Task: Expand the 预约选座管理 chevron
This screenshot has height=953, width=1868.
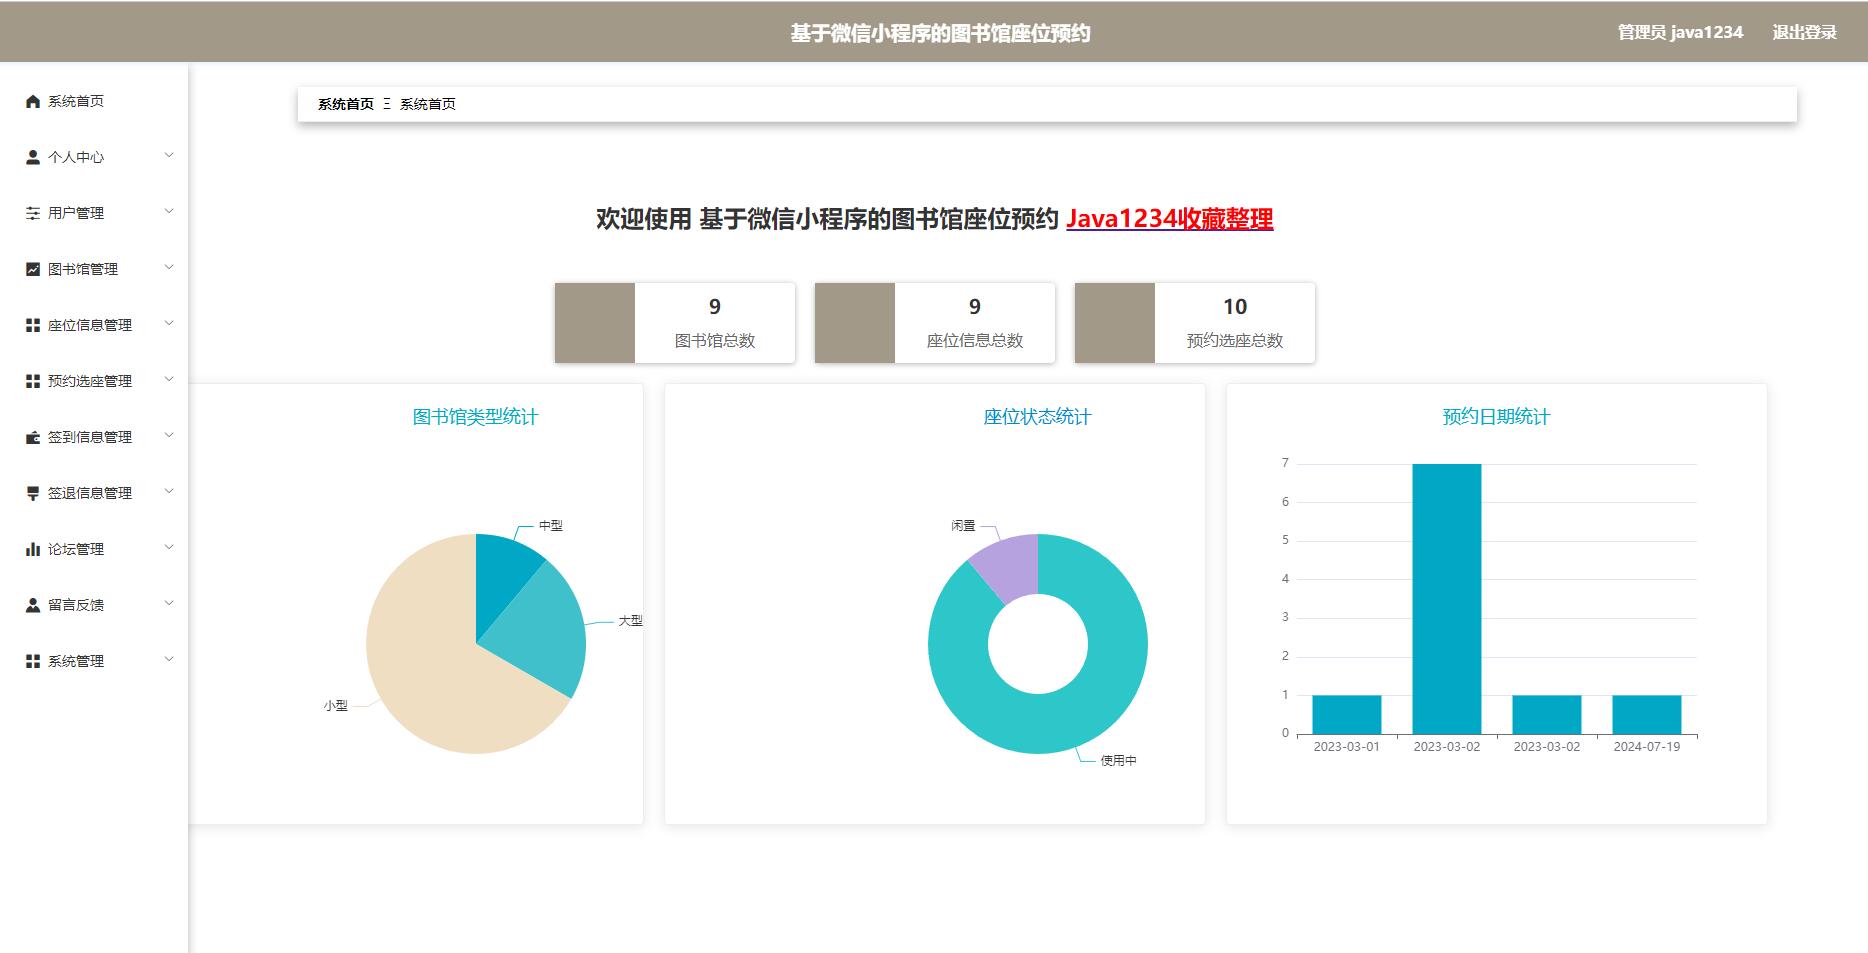Action: point(169,379)
